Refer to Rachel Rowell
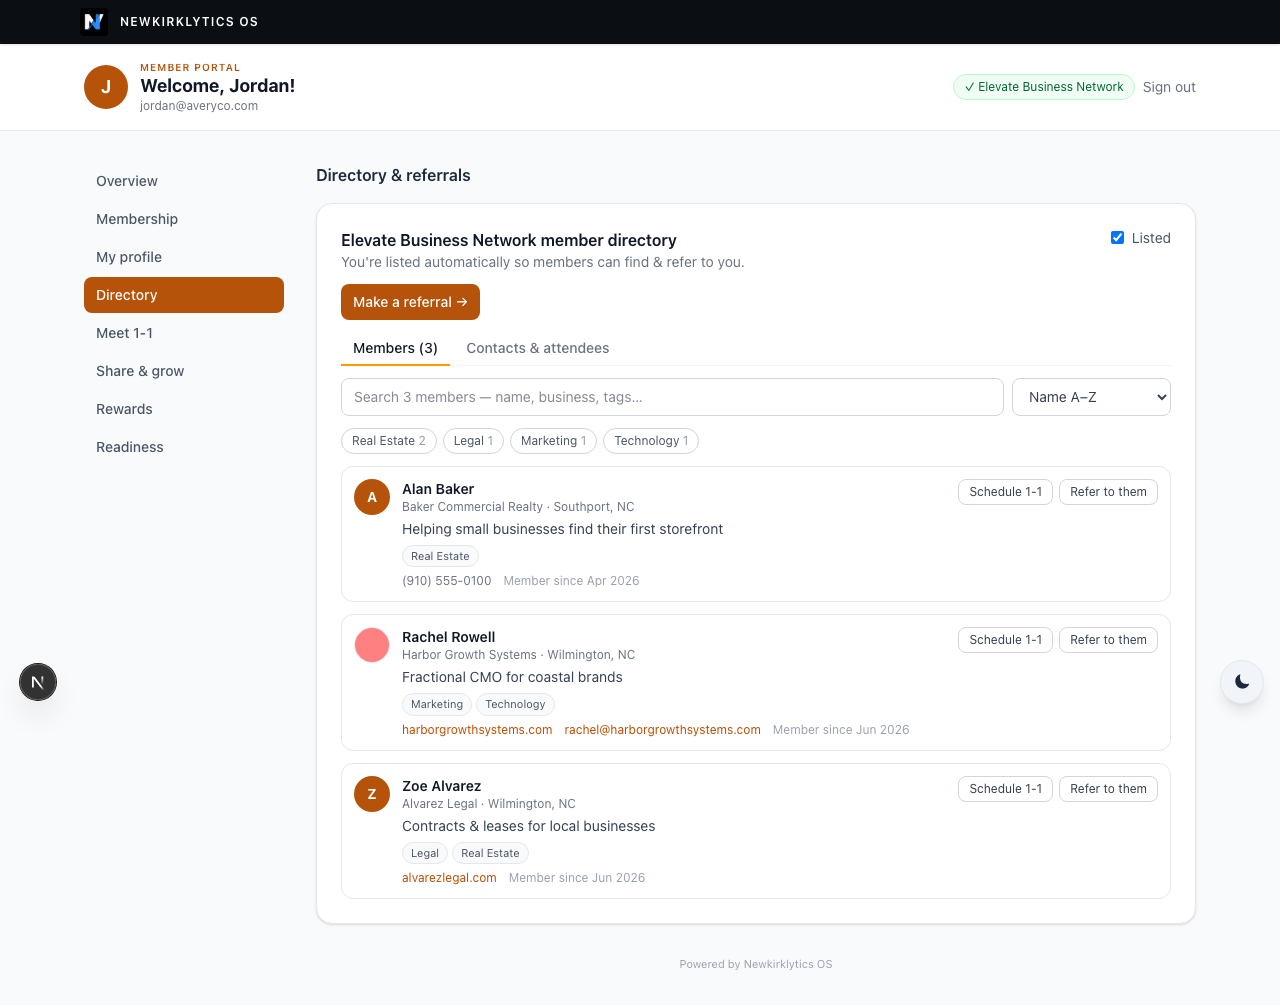Screen dimensions: 1280x1005 [1108, 640]
